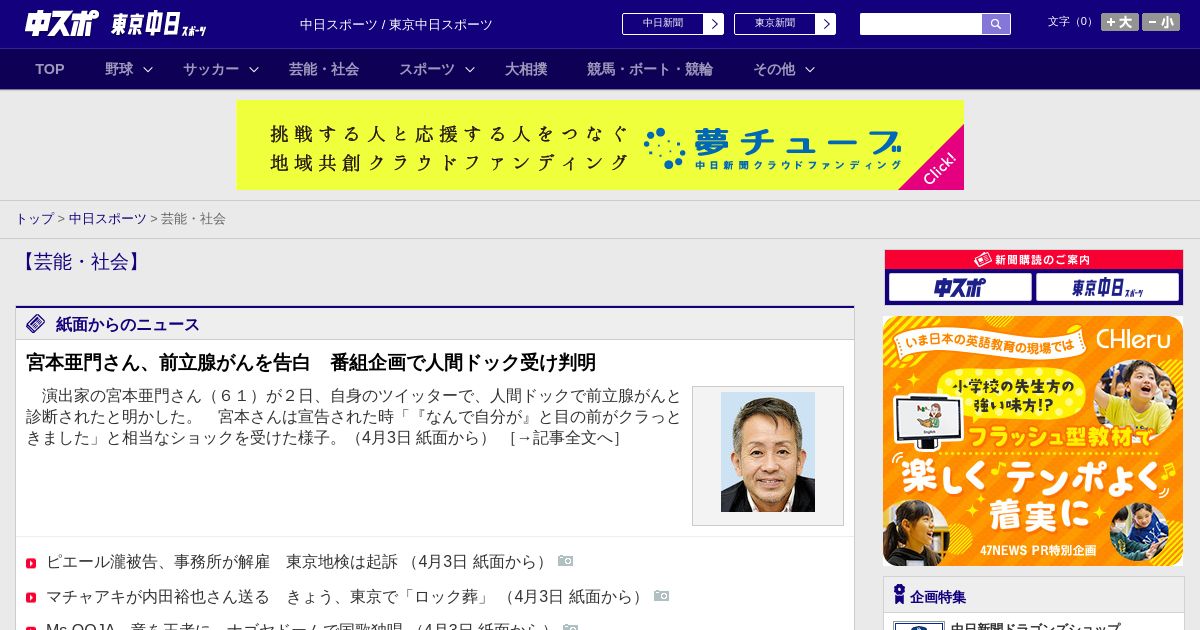Click the 東京中日スポーツ logo in header
1200x630 pixels.
point(159,24)
